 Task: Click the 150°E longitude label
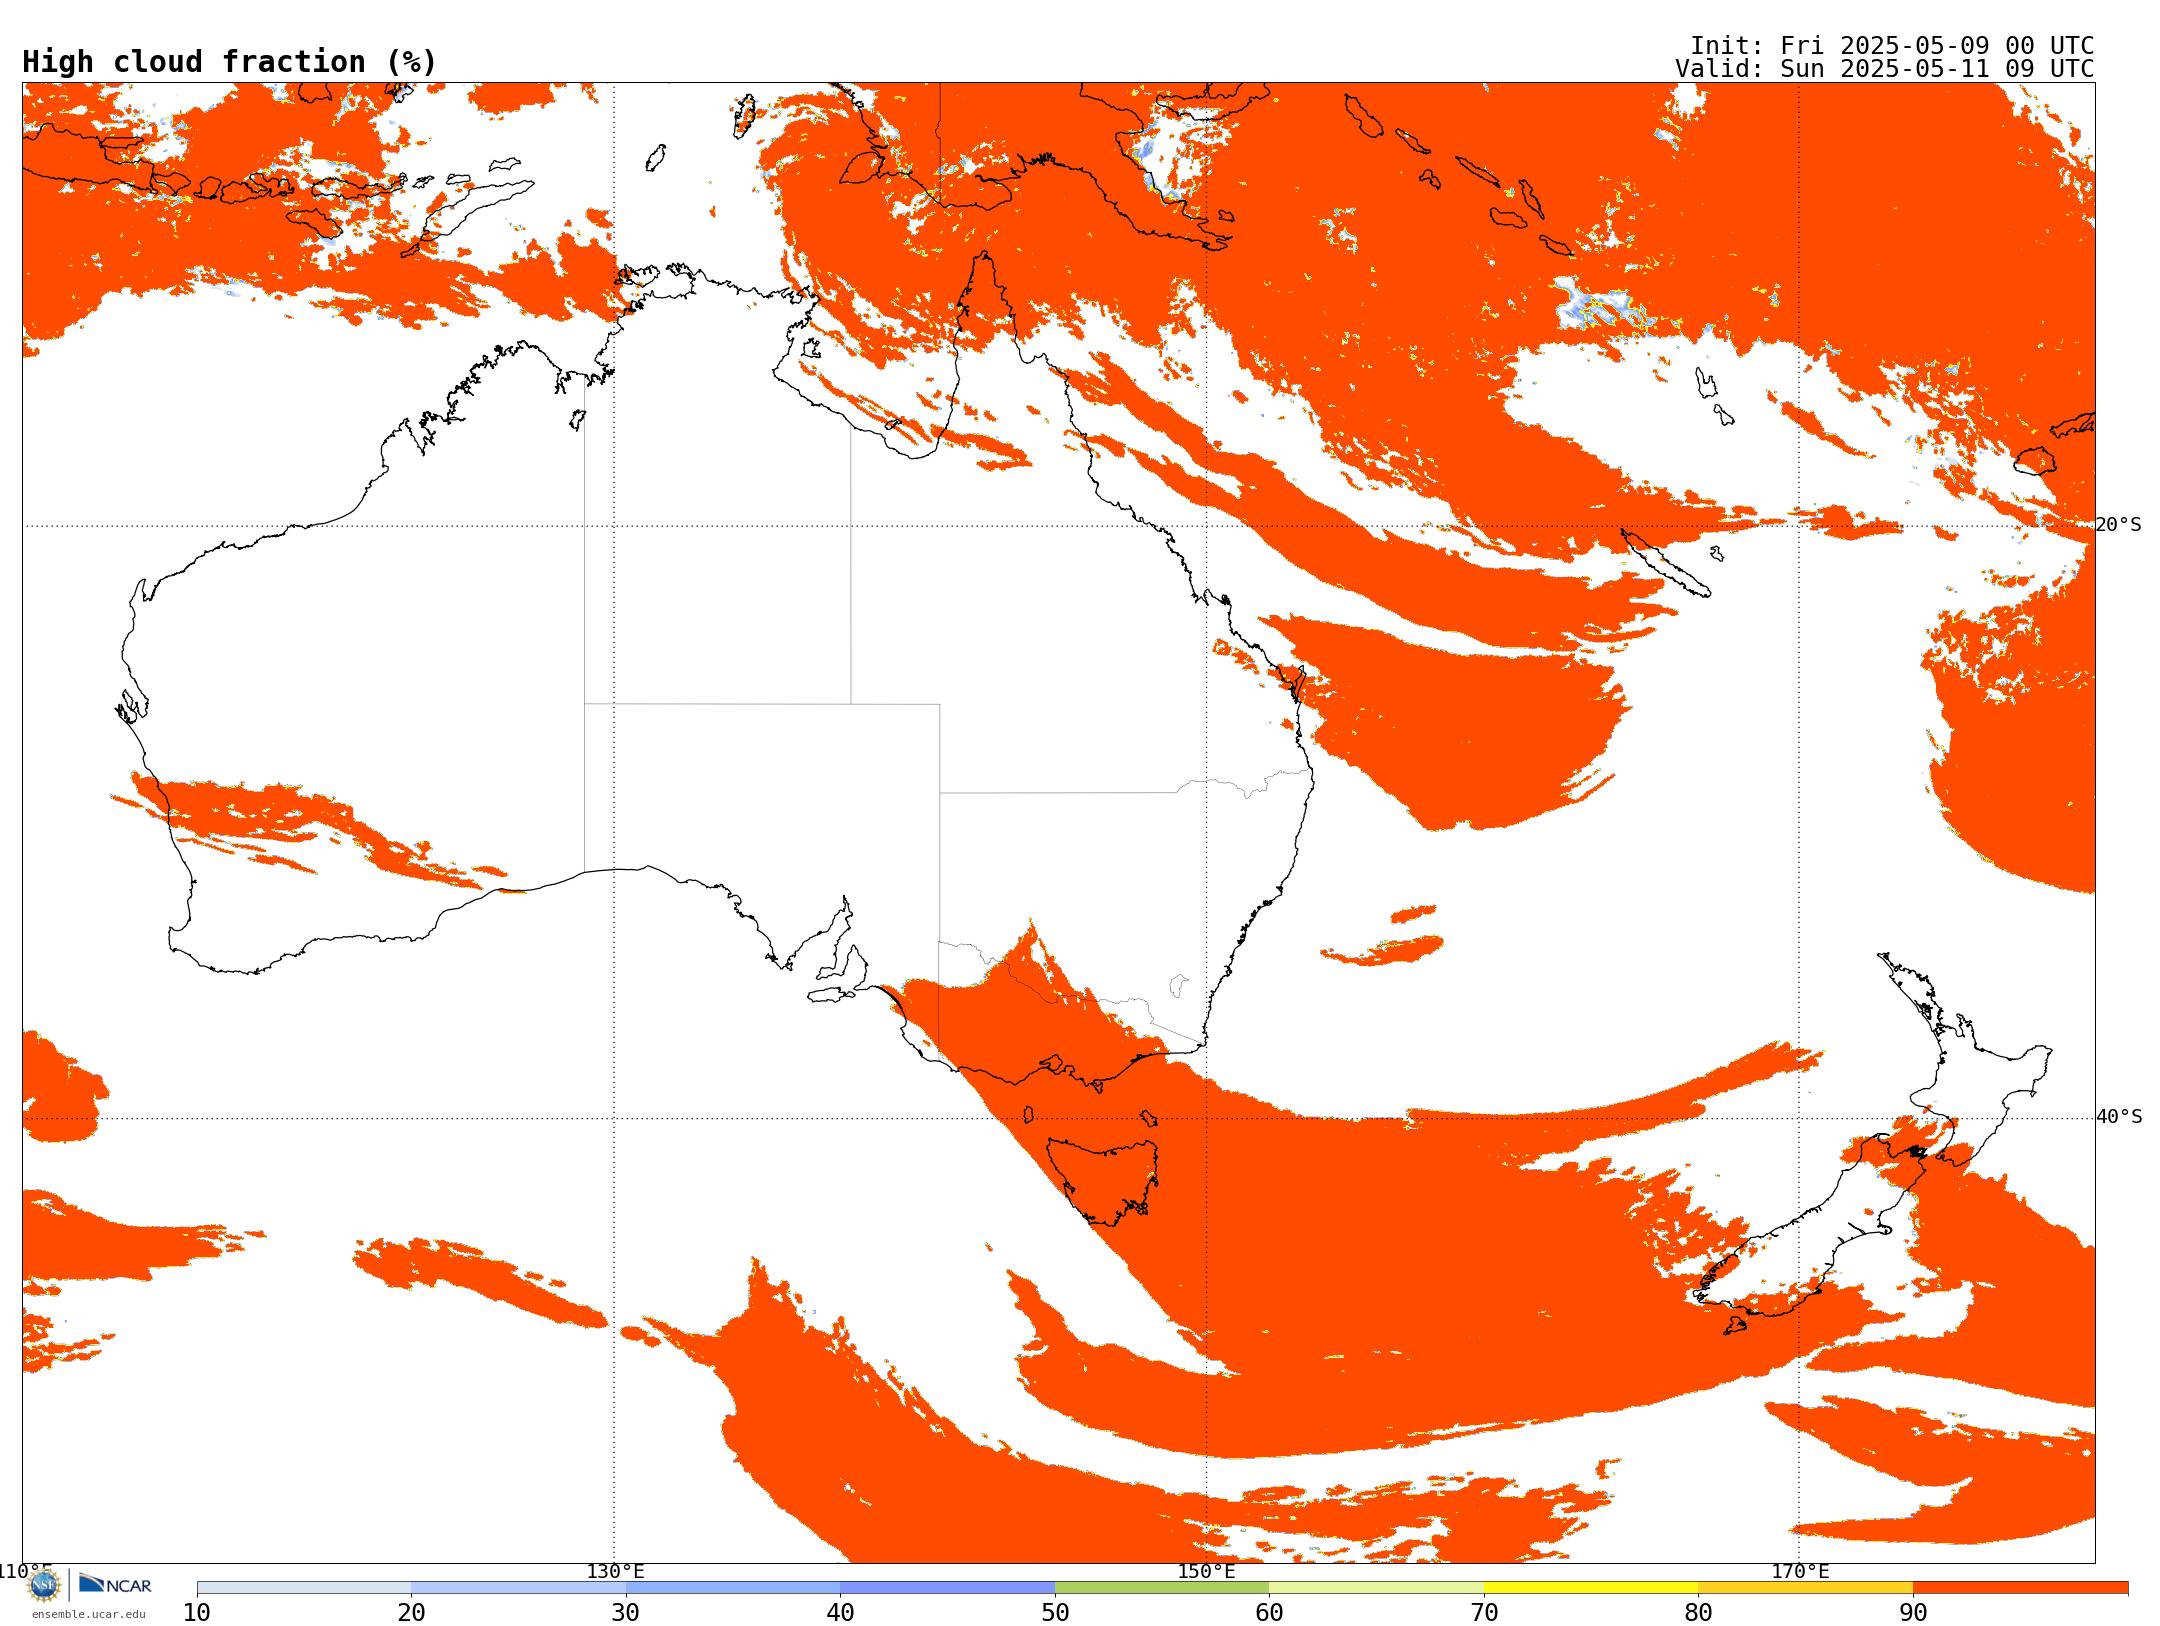coord(1206,1572)
